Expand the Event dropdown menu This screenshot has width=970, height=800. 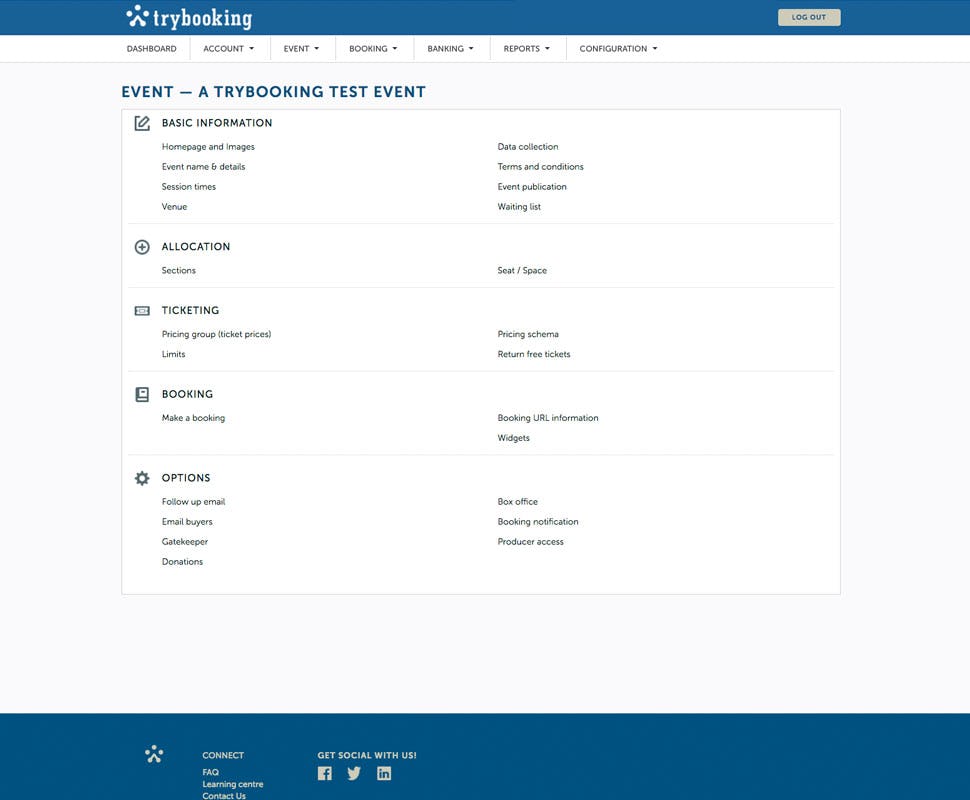(302, 48)
